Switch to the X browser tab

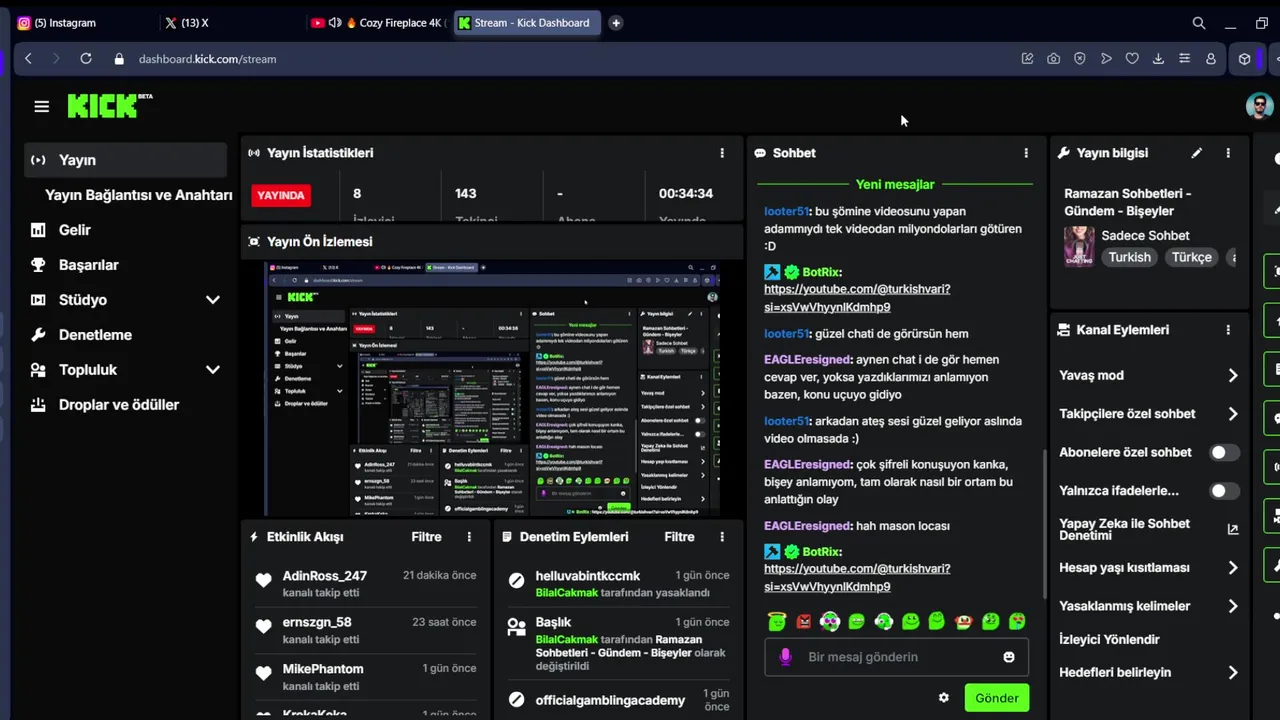click(x=230, y=23)
